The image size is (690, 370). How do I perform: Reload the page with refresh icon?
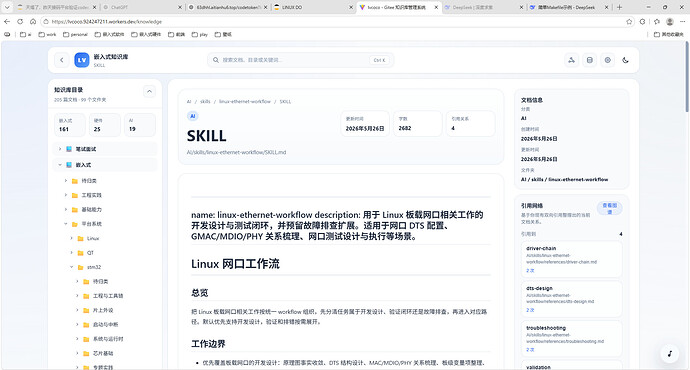point(20,21)
